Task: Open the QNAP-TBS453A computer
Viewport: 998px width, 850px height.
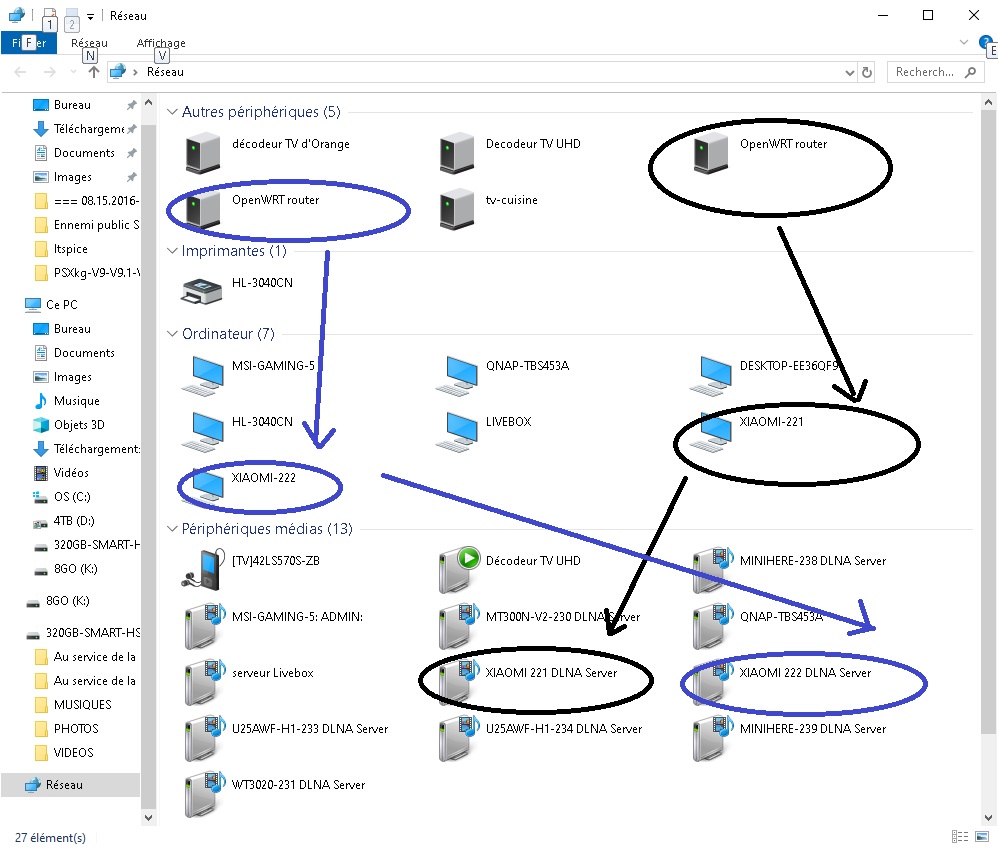Action: coord(457,373)
